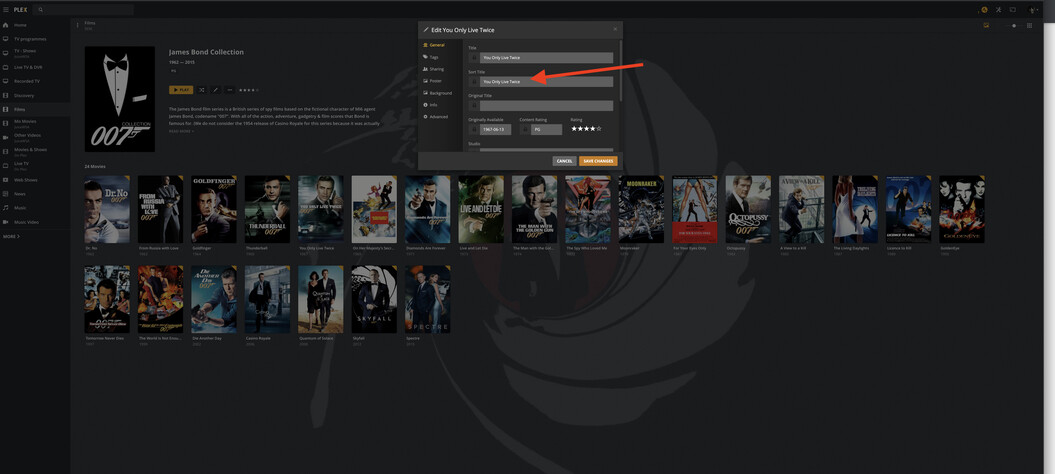Click the Content Rating PG field
1055x474 pixels.
pyautogui.click(x=546, y=129)
